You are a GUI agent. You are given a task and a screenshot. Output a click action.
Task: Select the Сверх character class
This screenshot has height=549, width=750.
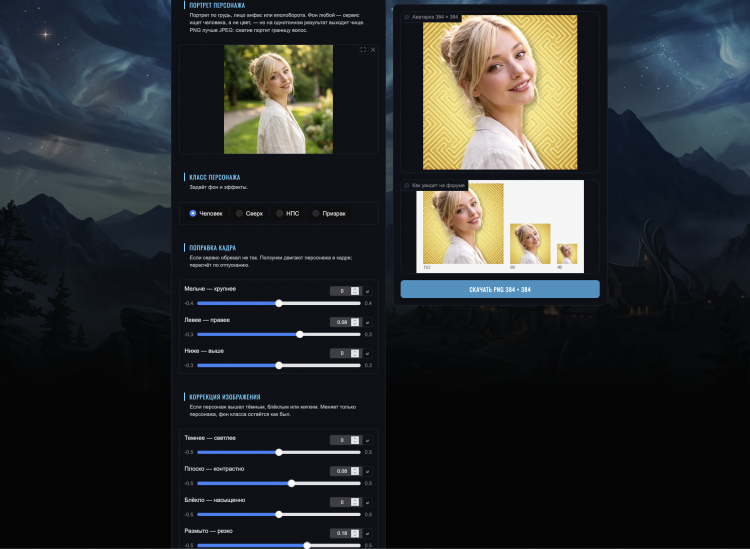[x=249, y=213]
